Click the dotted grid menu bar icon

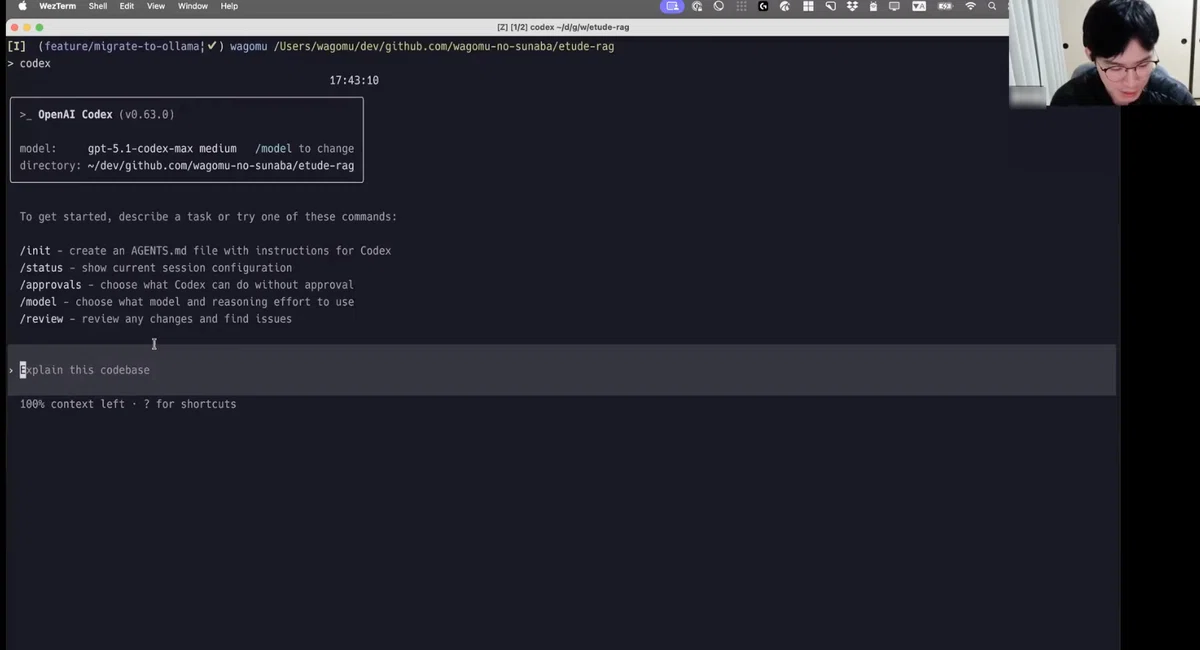pyautogui.click(x=741, y=6)
